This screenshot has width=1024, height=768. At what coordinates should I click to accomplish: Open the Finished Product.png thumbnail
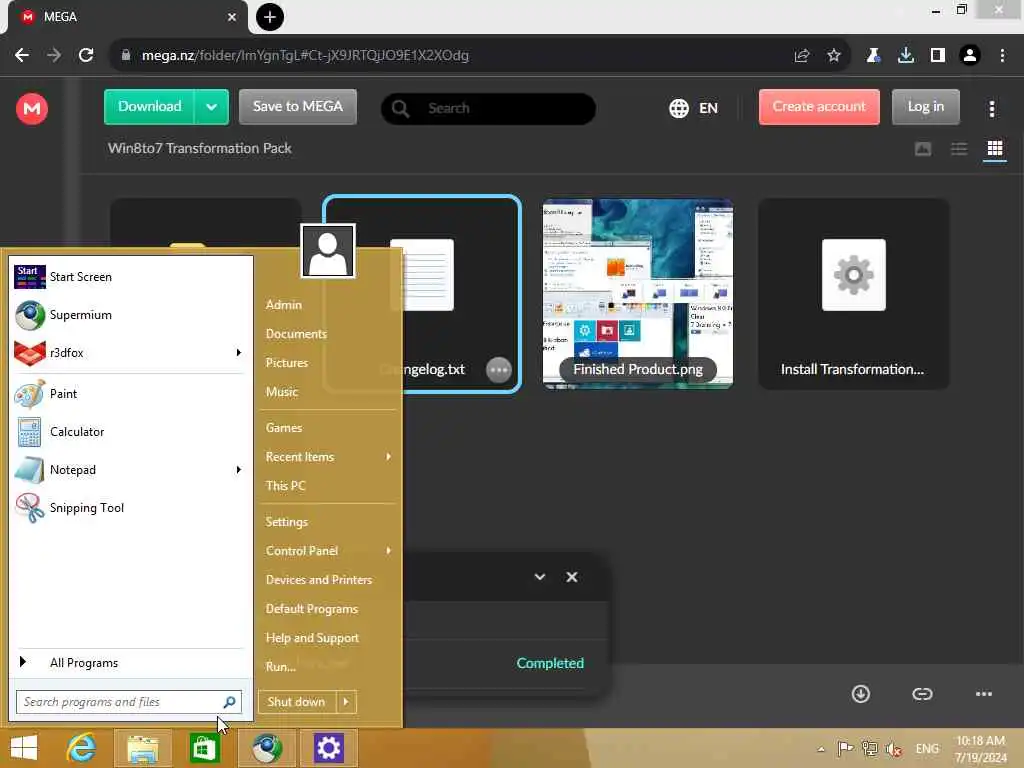637,294
